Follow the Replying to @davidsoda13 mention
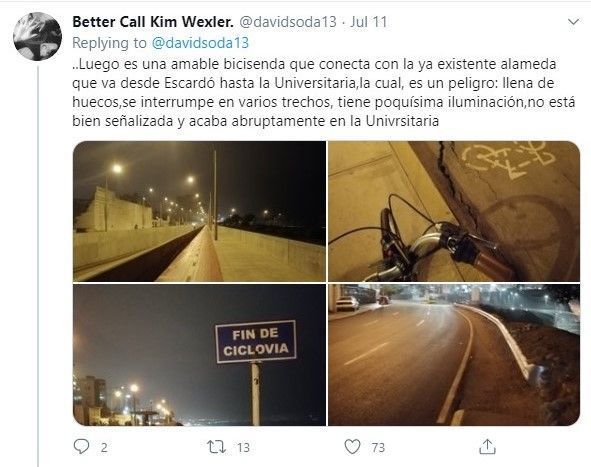Screen dimensions: 591x467 [x=200, y=43]
